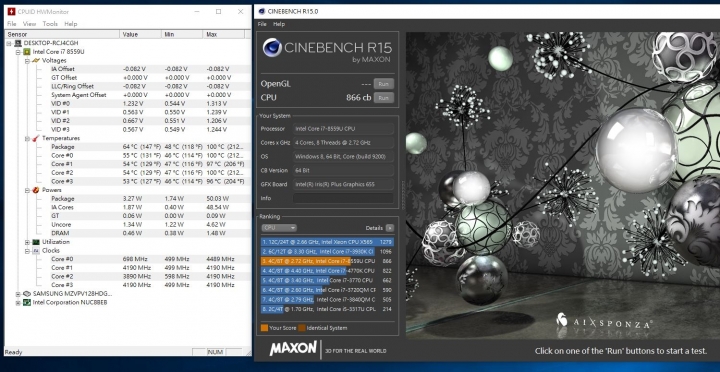Collapse the Temperatures section

[27, 138]
